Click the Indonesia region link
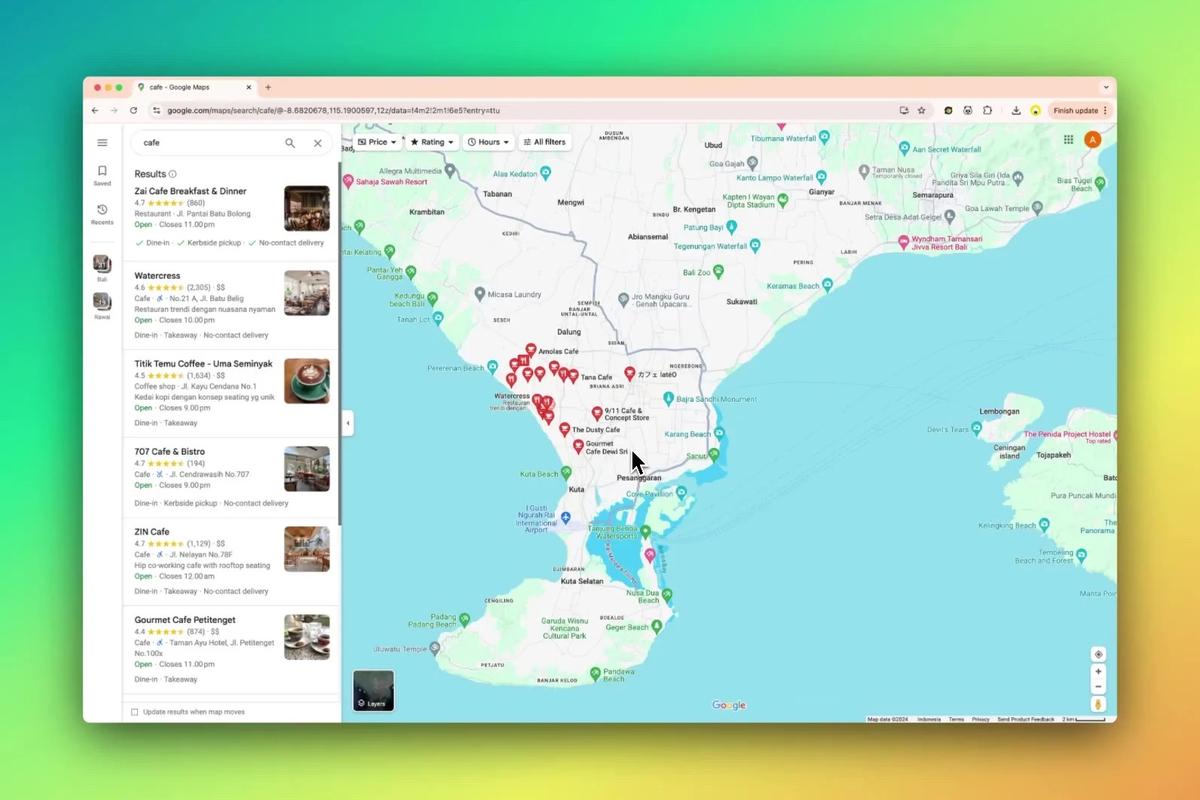Image resolution: width=1200 pixels, height=800 pixels. click(929, 719)
